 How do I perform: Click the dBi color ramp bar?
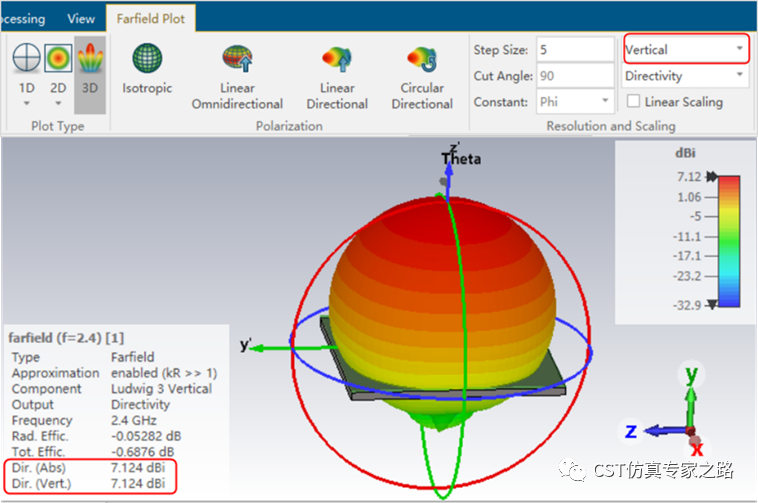pyautogui.click(x=729, y=242)
